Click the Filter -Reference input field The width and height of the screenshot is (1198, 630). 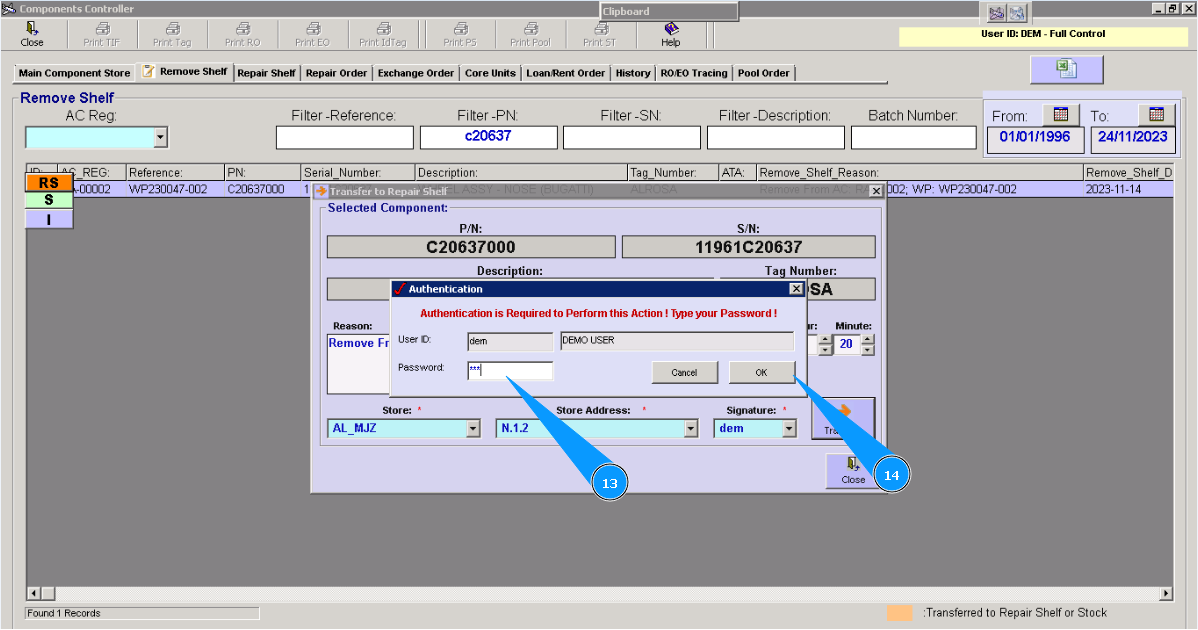point(345,137)
